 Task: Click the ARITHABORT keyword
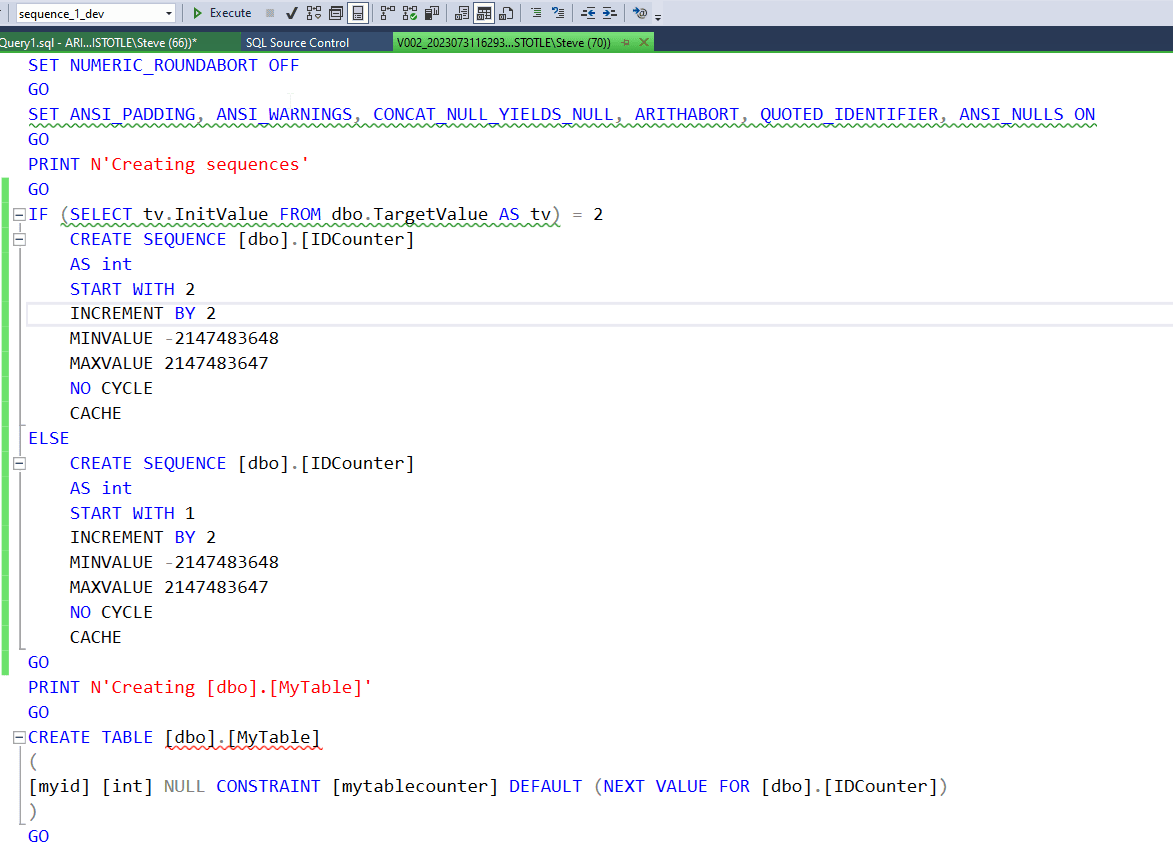click(x=687, y=114)
